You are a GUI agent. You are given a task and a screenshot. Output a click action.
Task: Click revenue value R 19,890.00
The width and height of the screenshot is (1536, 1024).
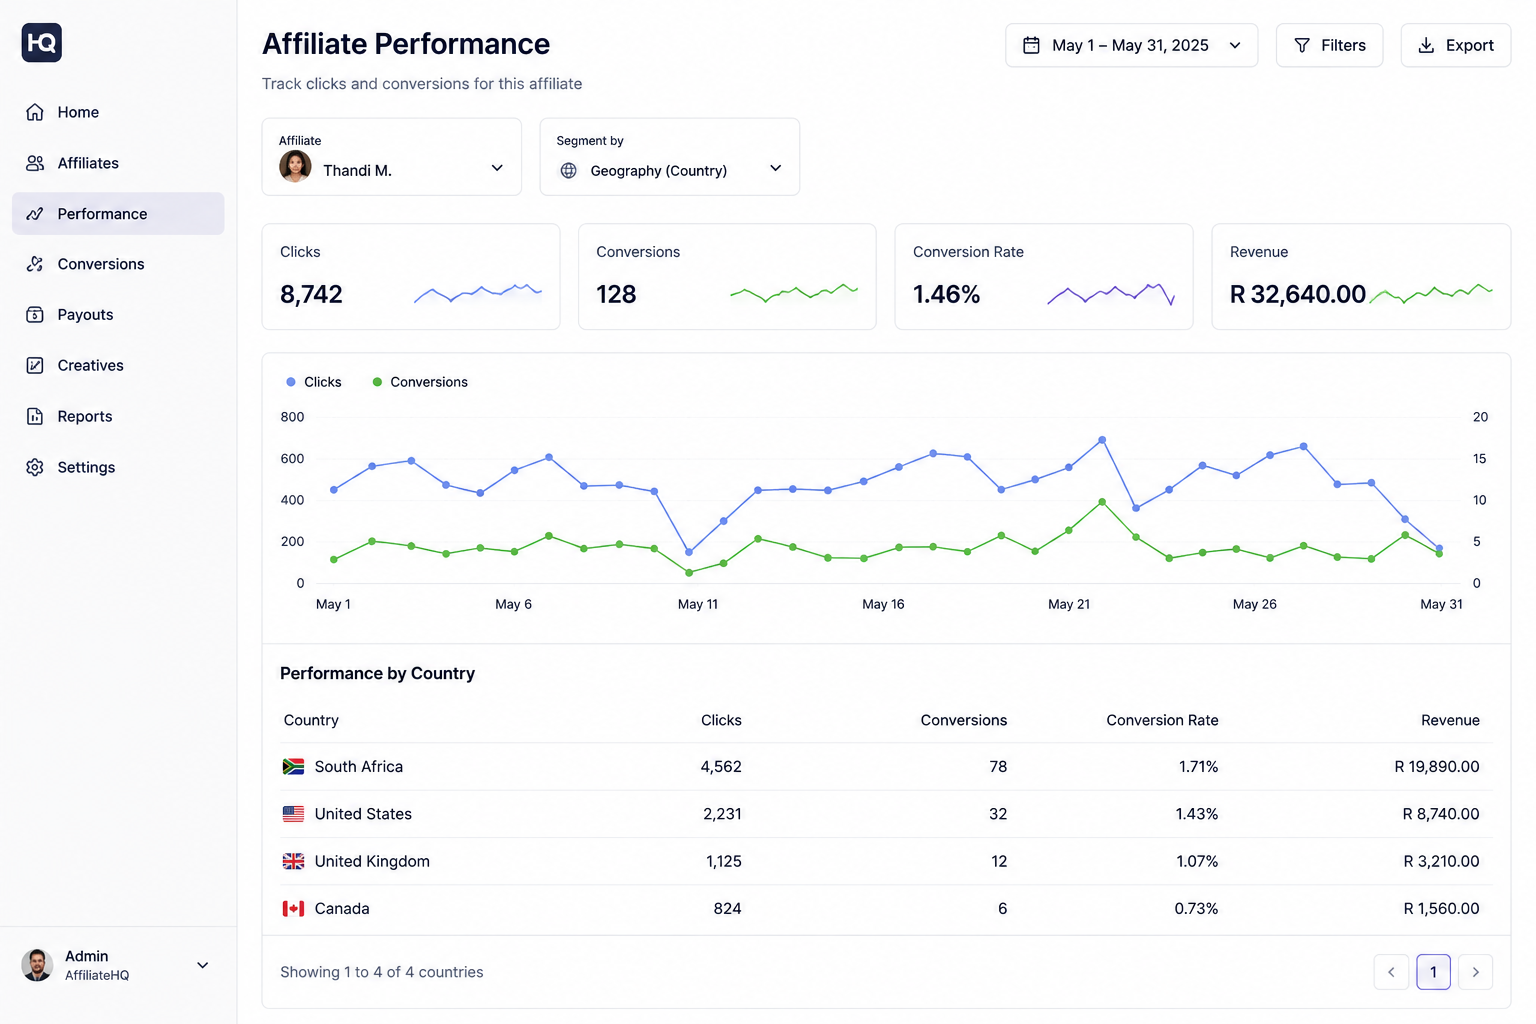pyautogui.click(x=1437, y=767)
